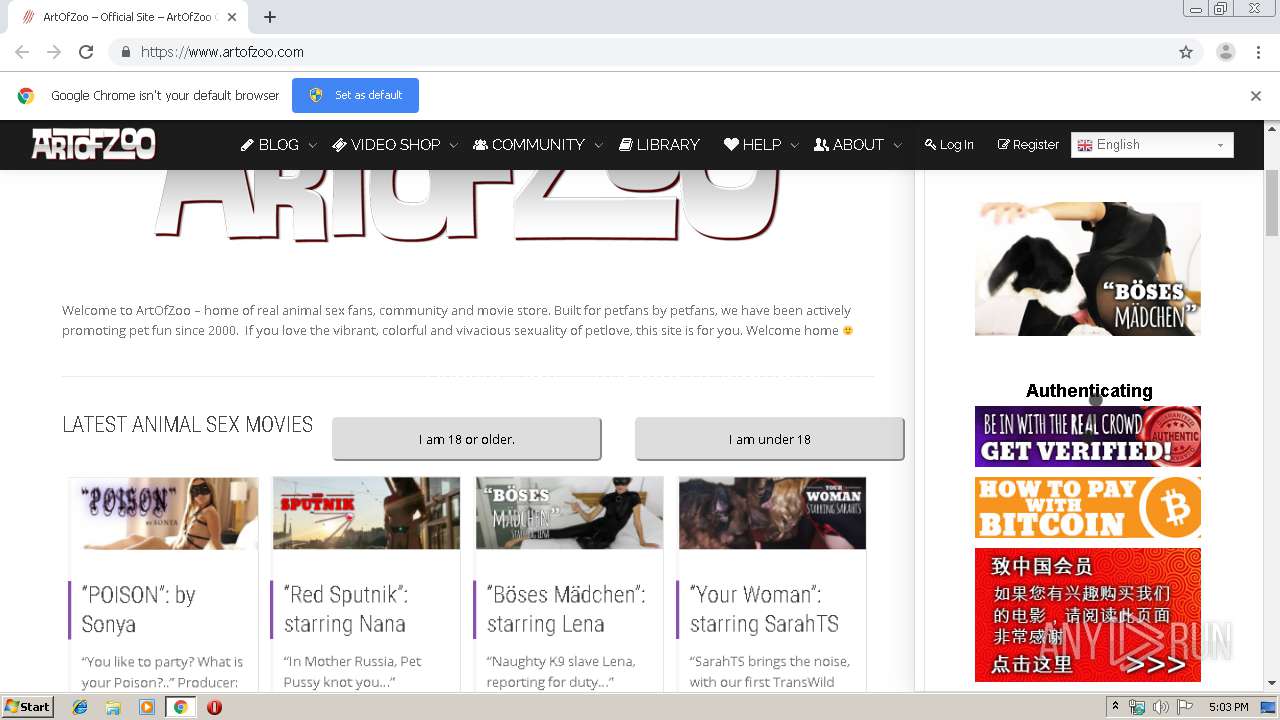Expand the HELP dropdown chevron

coord(794,146)
